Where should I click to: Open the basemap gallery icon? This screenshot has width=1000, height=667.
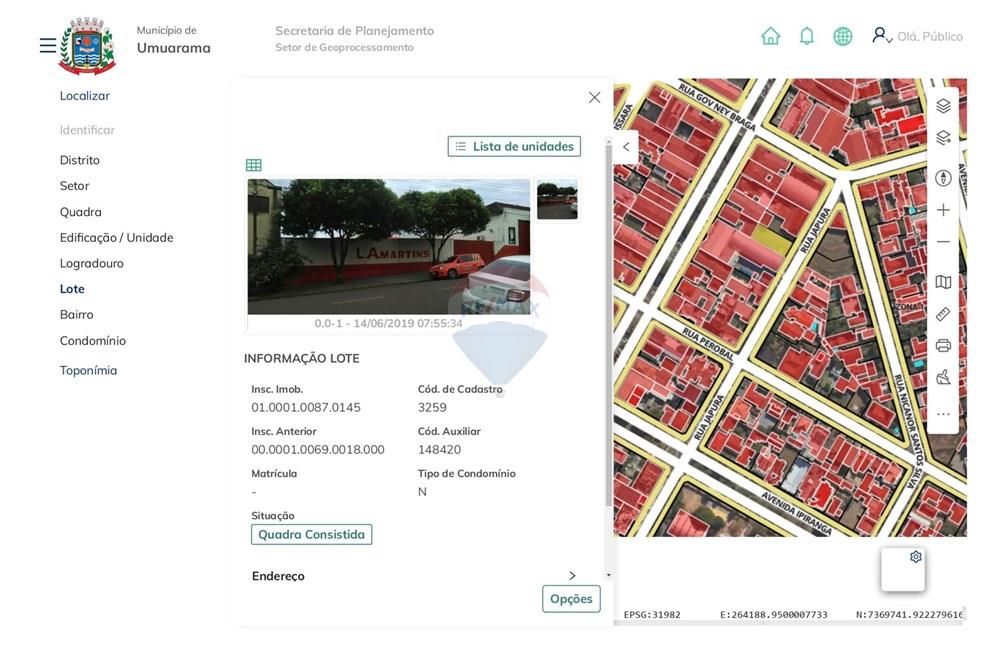pos(942,281)
